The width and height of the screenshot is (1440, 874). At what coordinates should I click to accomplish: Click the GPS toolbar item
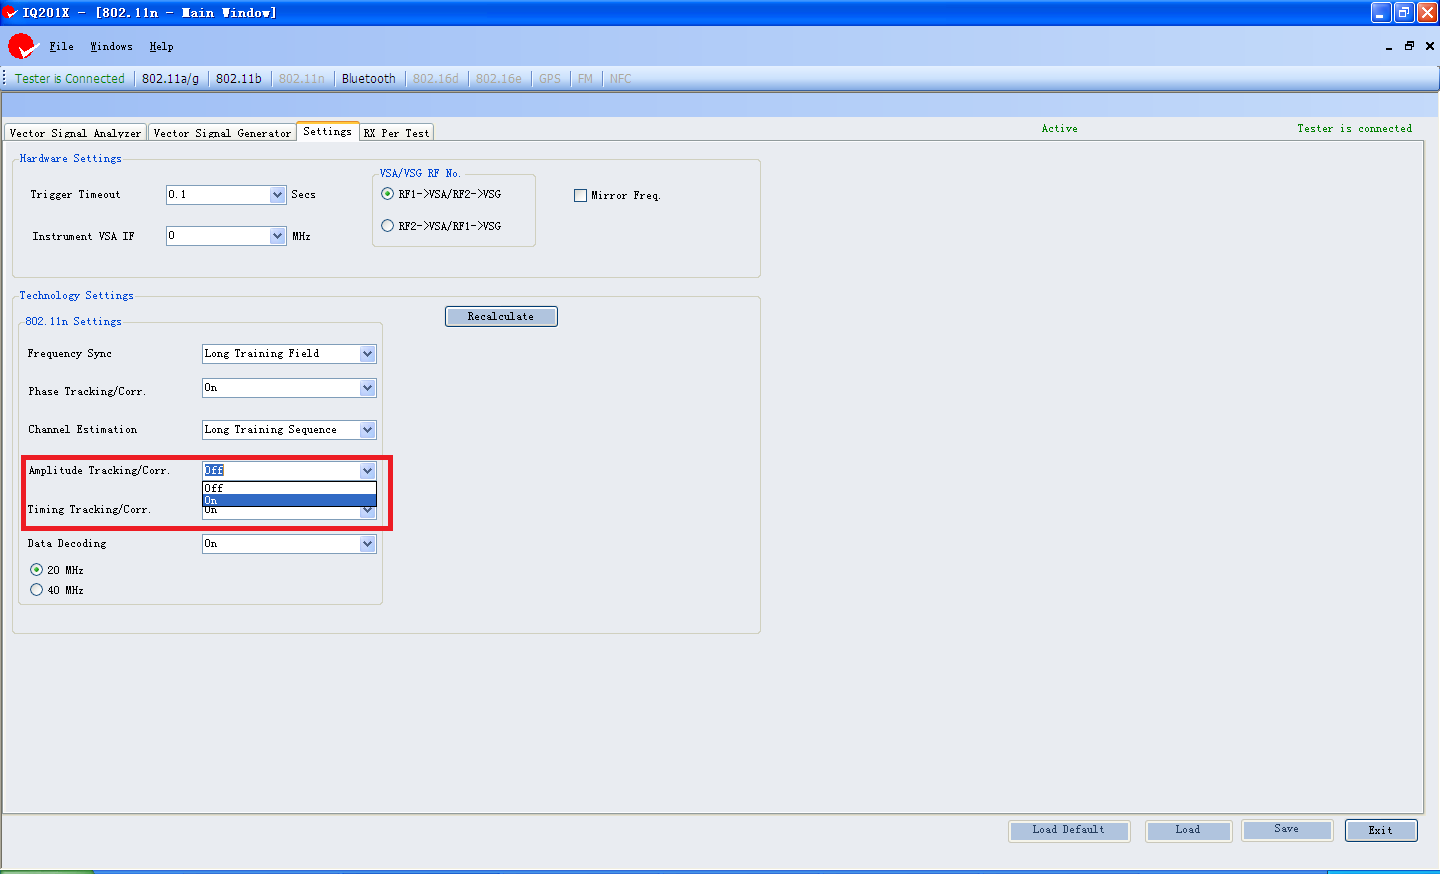(x=550, y=78)
